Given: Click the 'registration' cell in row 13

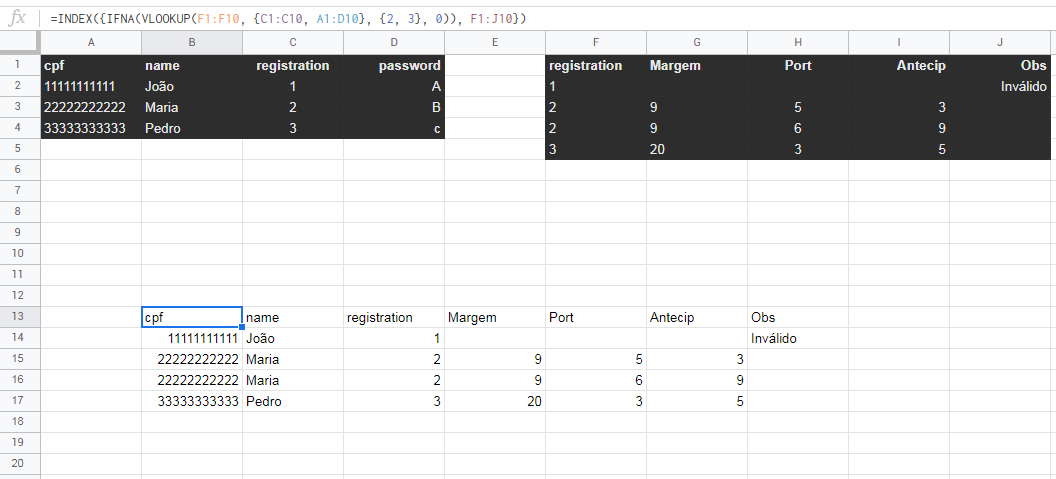Looking at the screenshot, I should point(394,317).
